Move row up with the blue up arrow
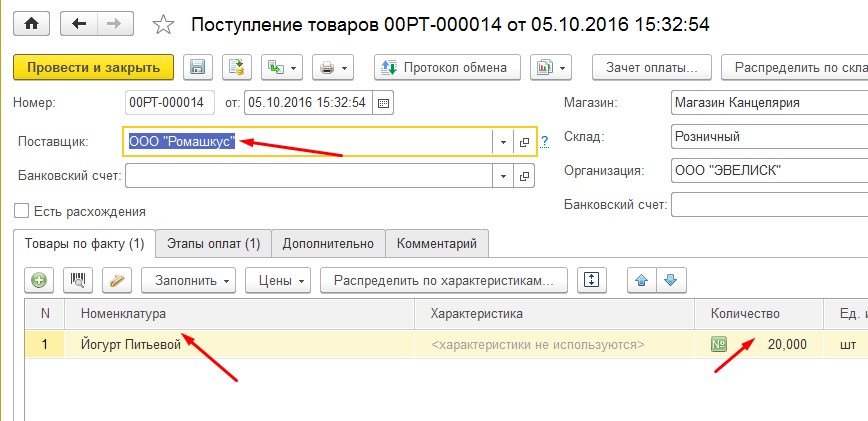Screen dimensions: 868x421 coord(642,280)
